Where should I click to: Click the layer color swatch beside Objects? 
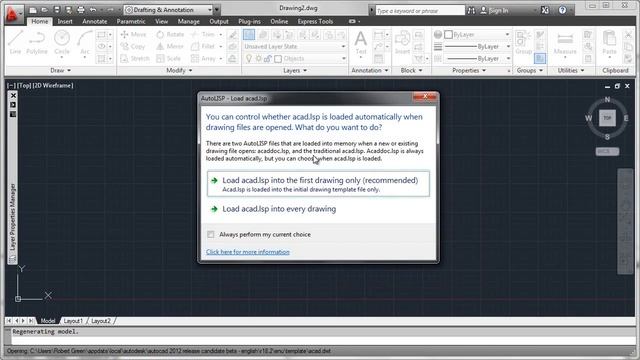[x=278, y=59]
